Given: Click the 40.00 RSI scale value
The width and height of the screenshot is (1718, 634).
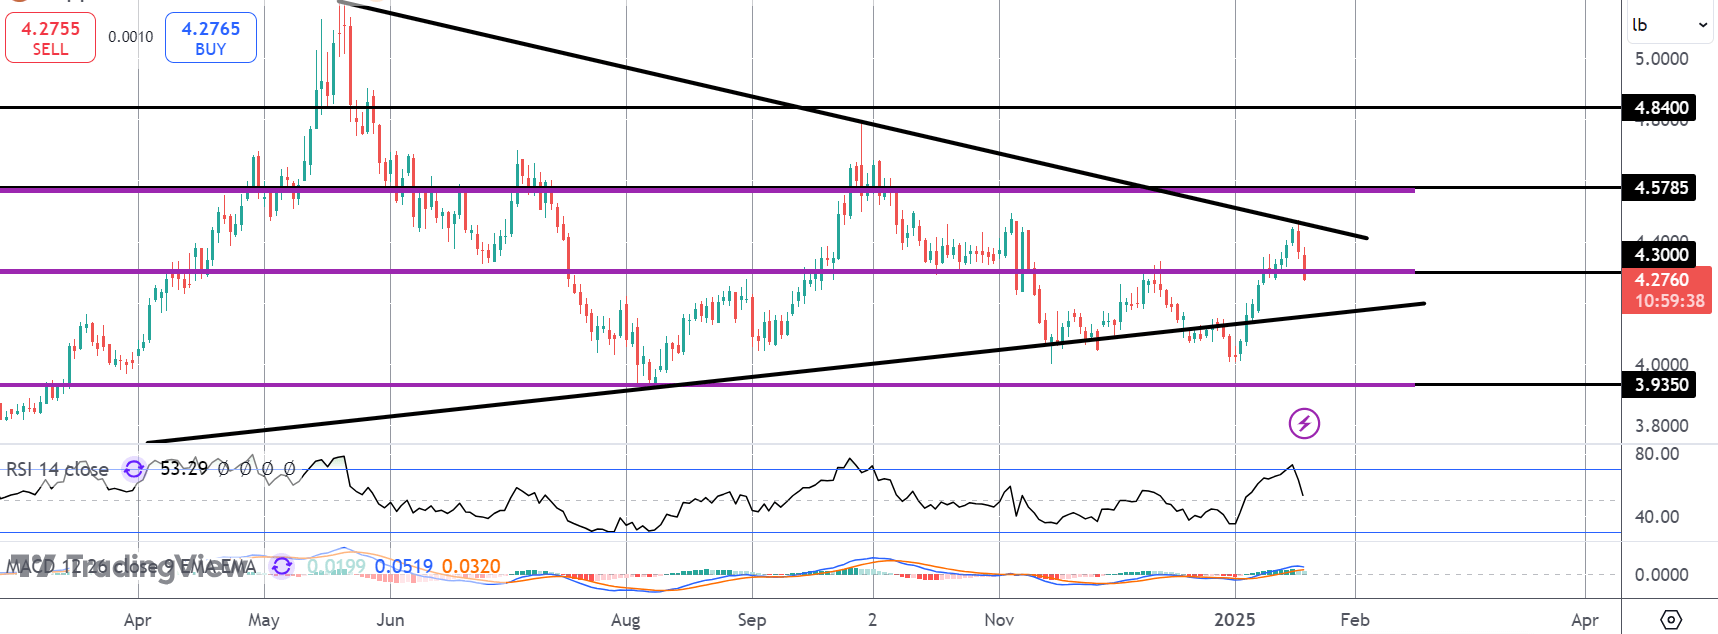Looking at the screenshot, I should coord(1657,517).
